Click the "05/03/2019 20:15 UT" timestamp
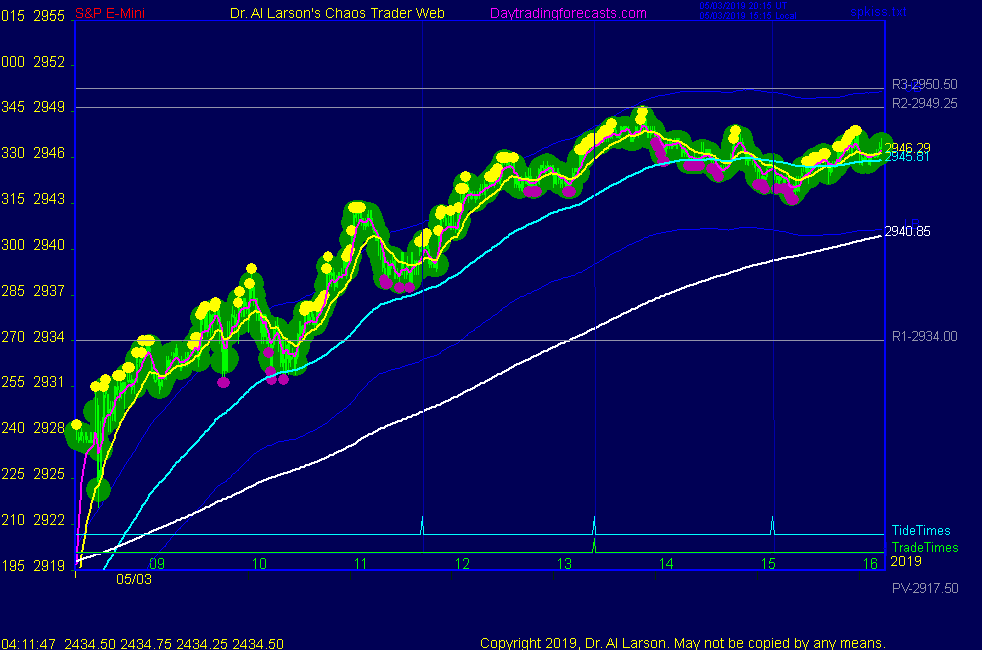This screenshot has height=650, width=982. coord(743,6)
